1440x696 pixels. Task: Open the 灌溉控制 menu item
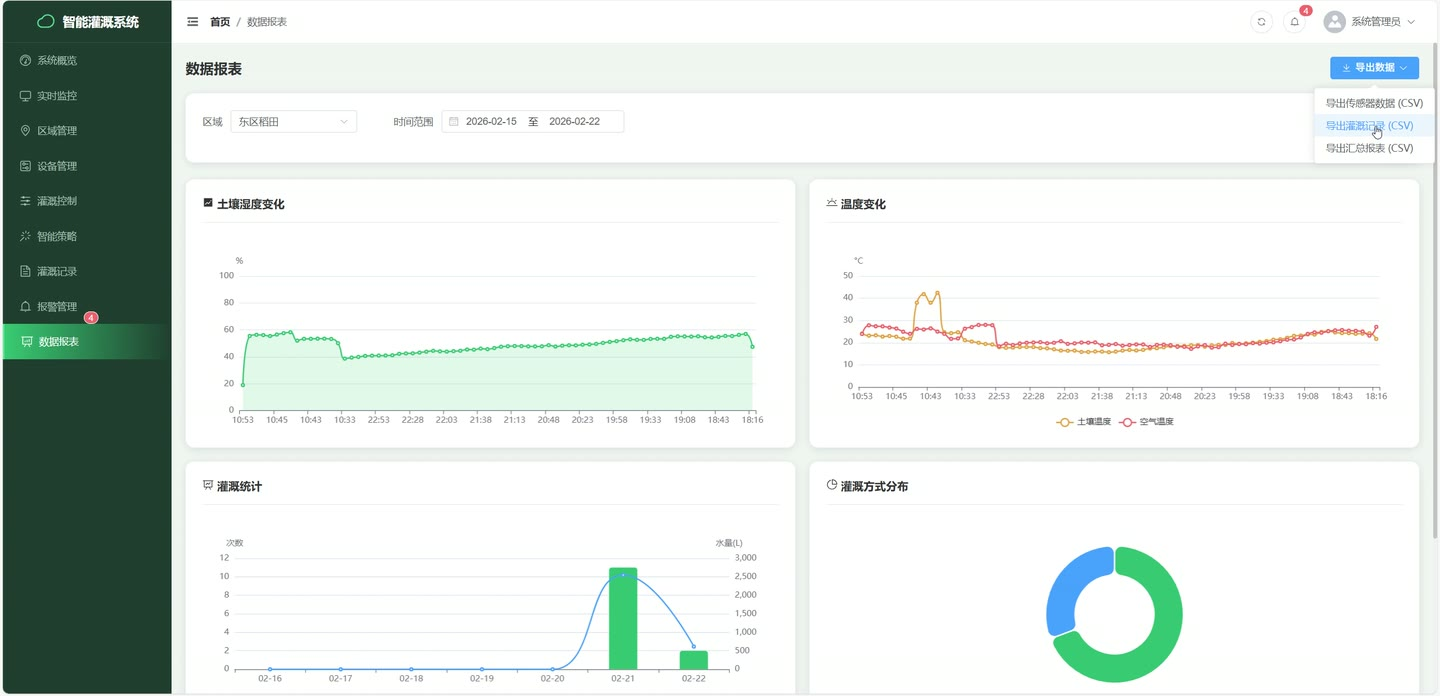[x=86, y=201]
